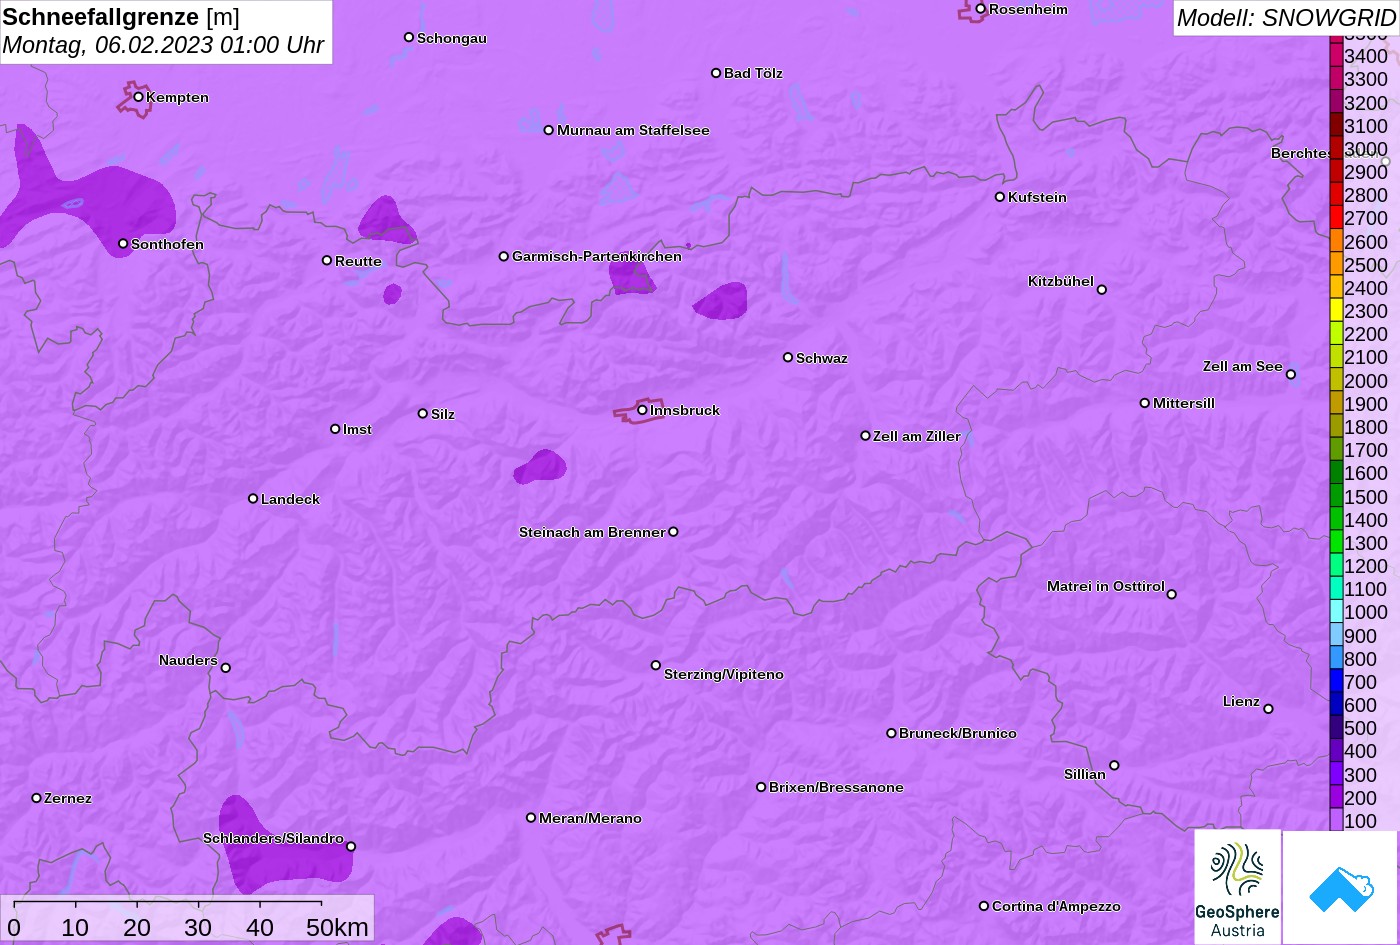The height and width of the screenshot is (945, 1400).
Task: Select the 500 m legend color swatch
Action: [1336, 728]
